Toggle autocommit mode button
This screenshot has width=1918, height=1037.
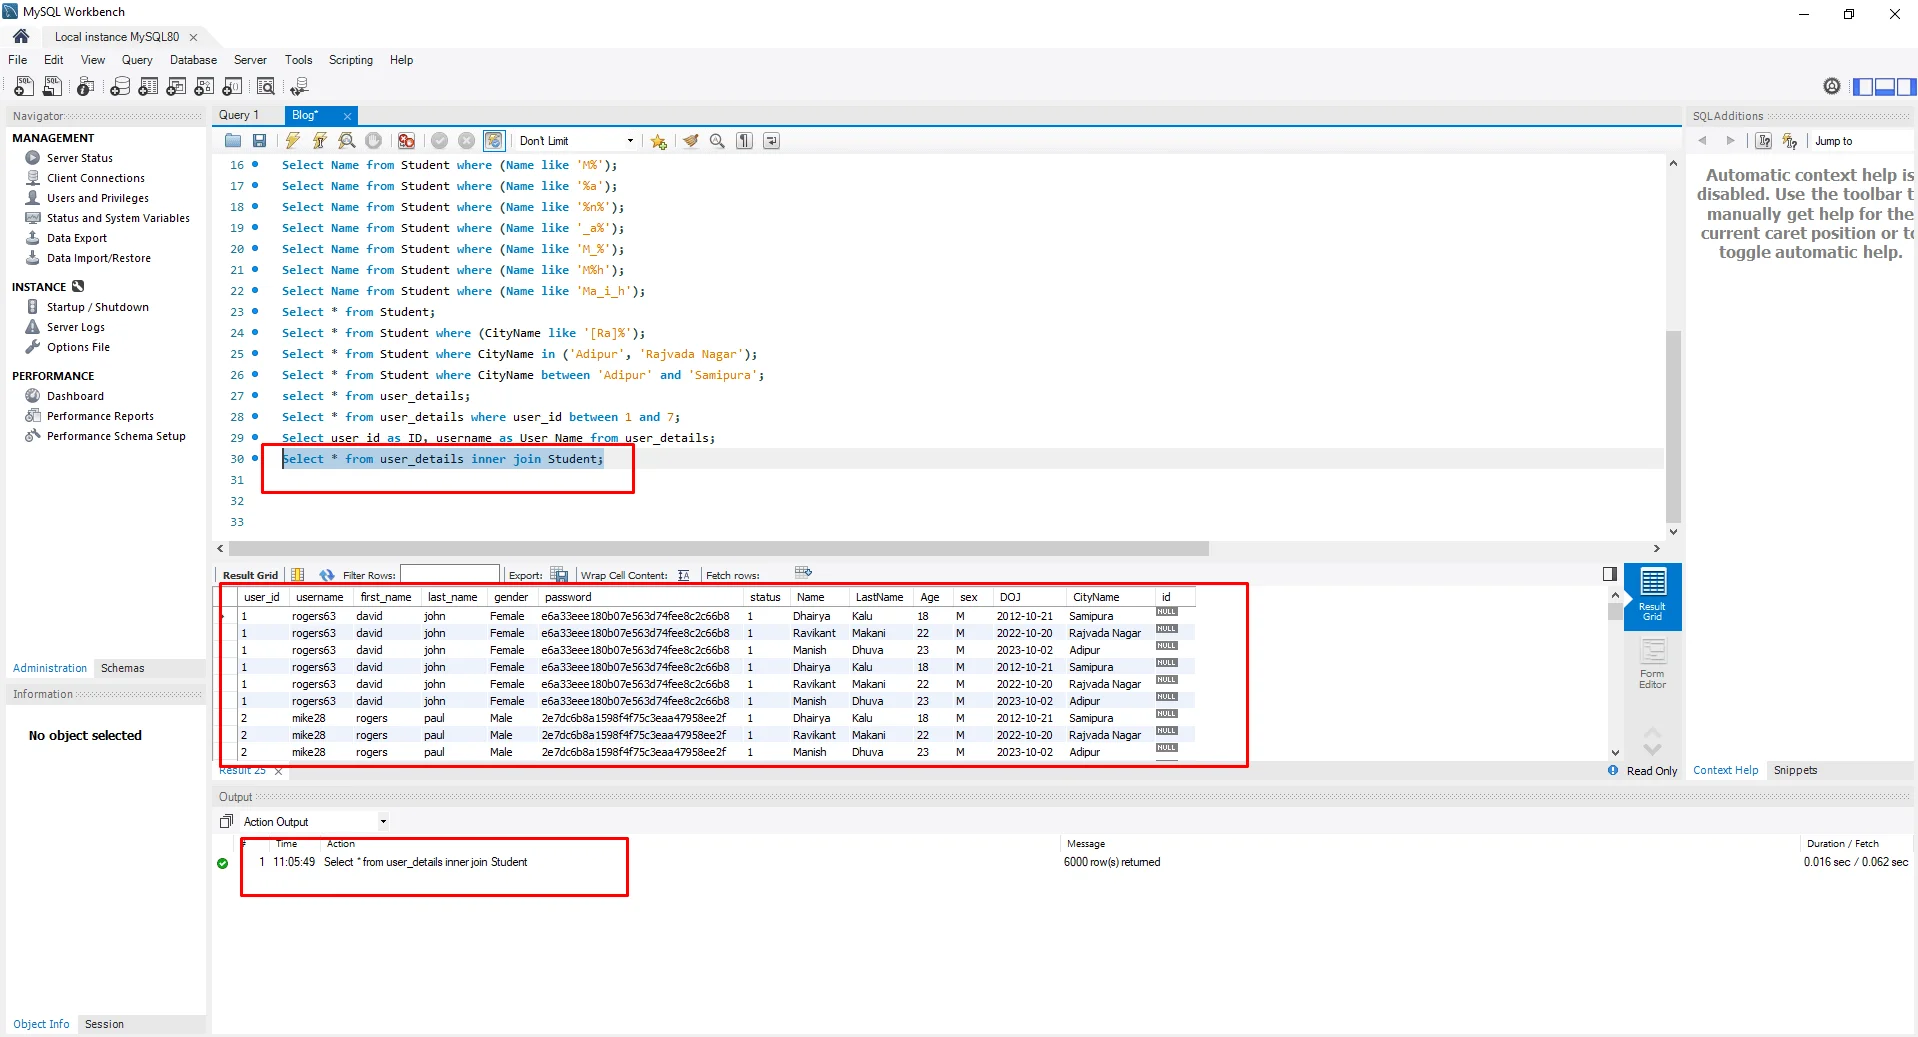point(493,141)
